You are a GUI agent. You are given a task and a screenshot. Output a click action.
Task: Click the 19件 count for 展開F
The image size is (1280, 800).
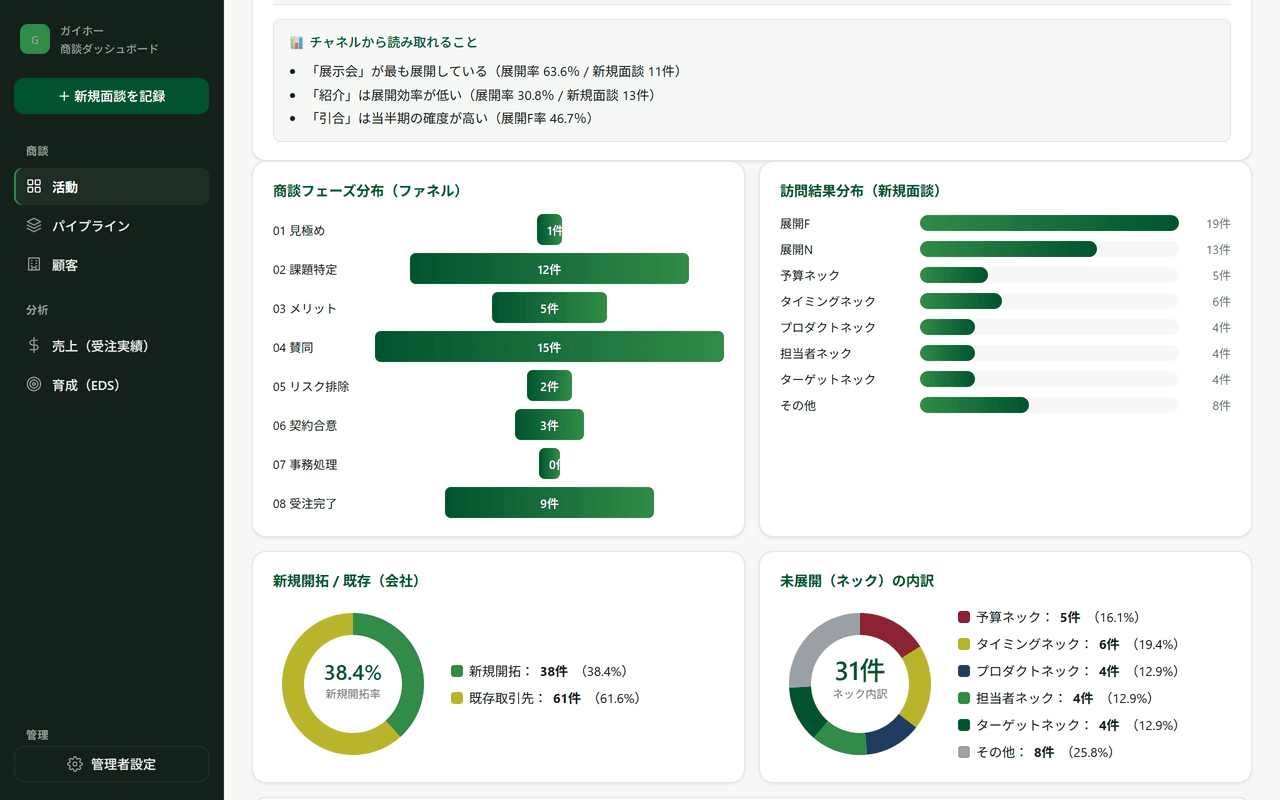(1218, 223)
